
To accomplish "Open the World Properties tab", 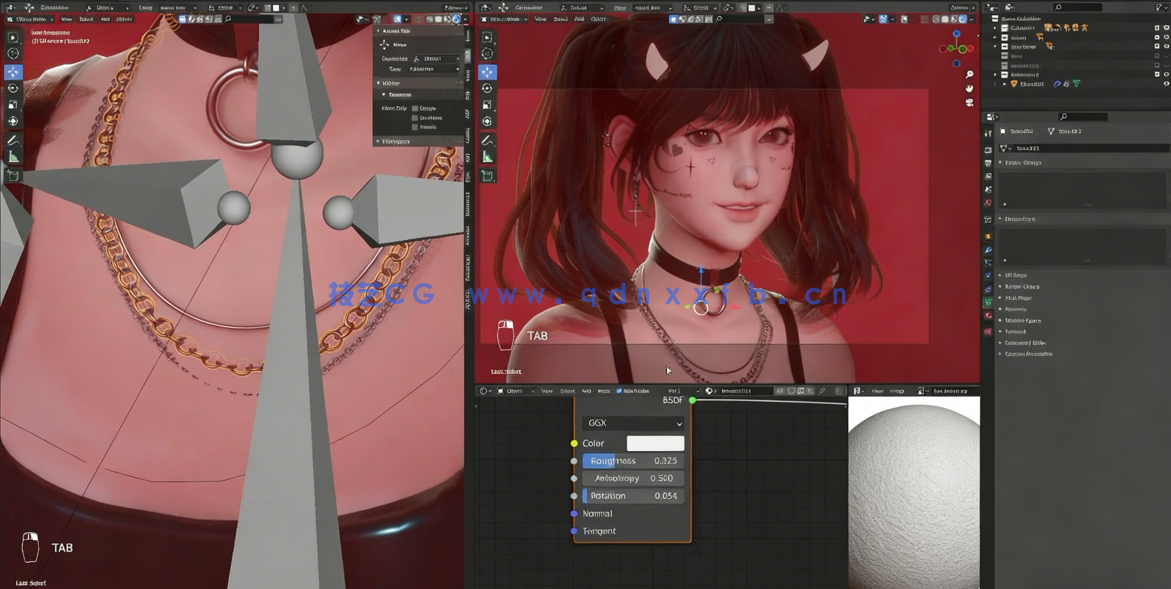I will (988, 204).
